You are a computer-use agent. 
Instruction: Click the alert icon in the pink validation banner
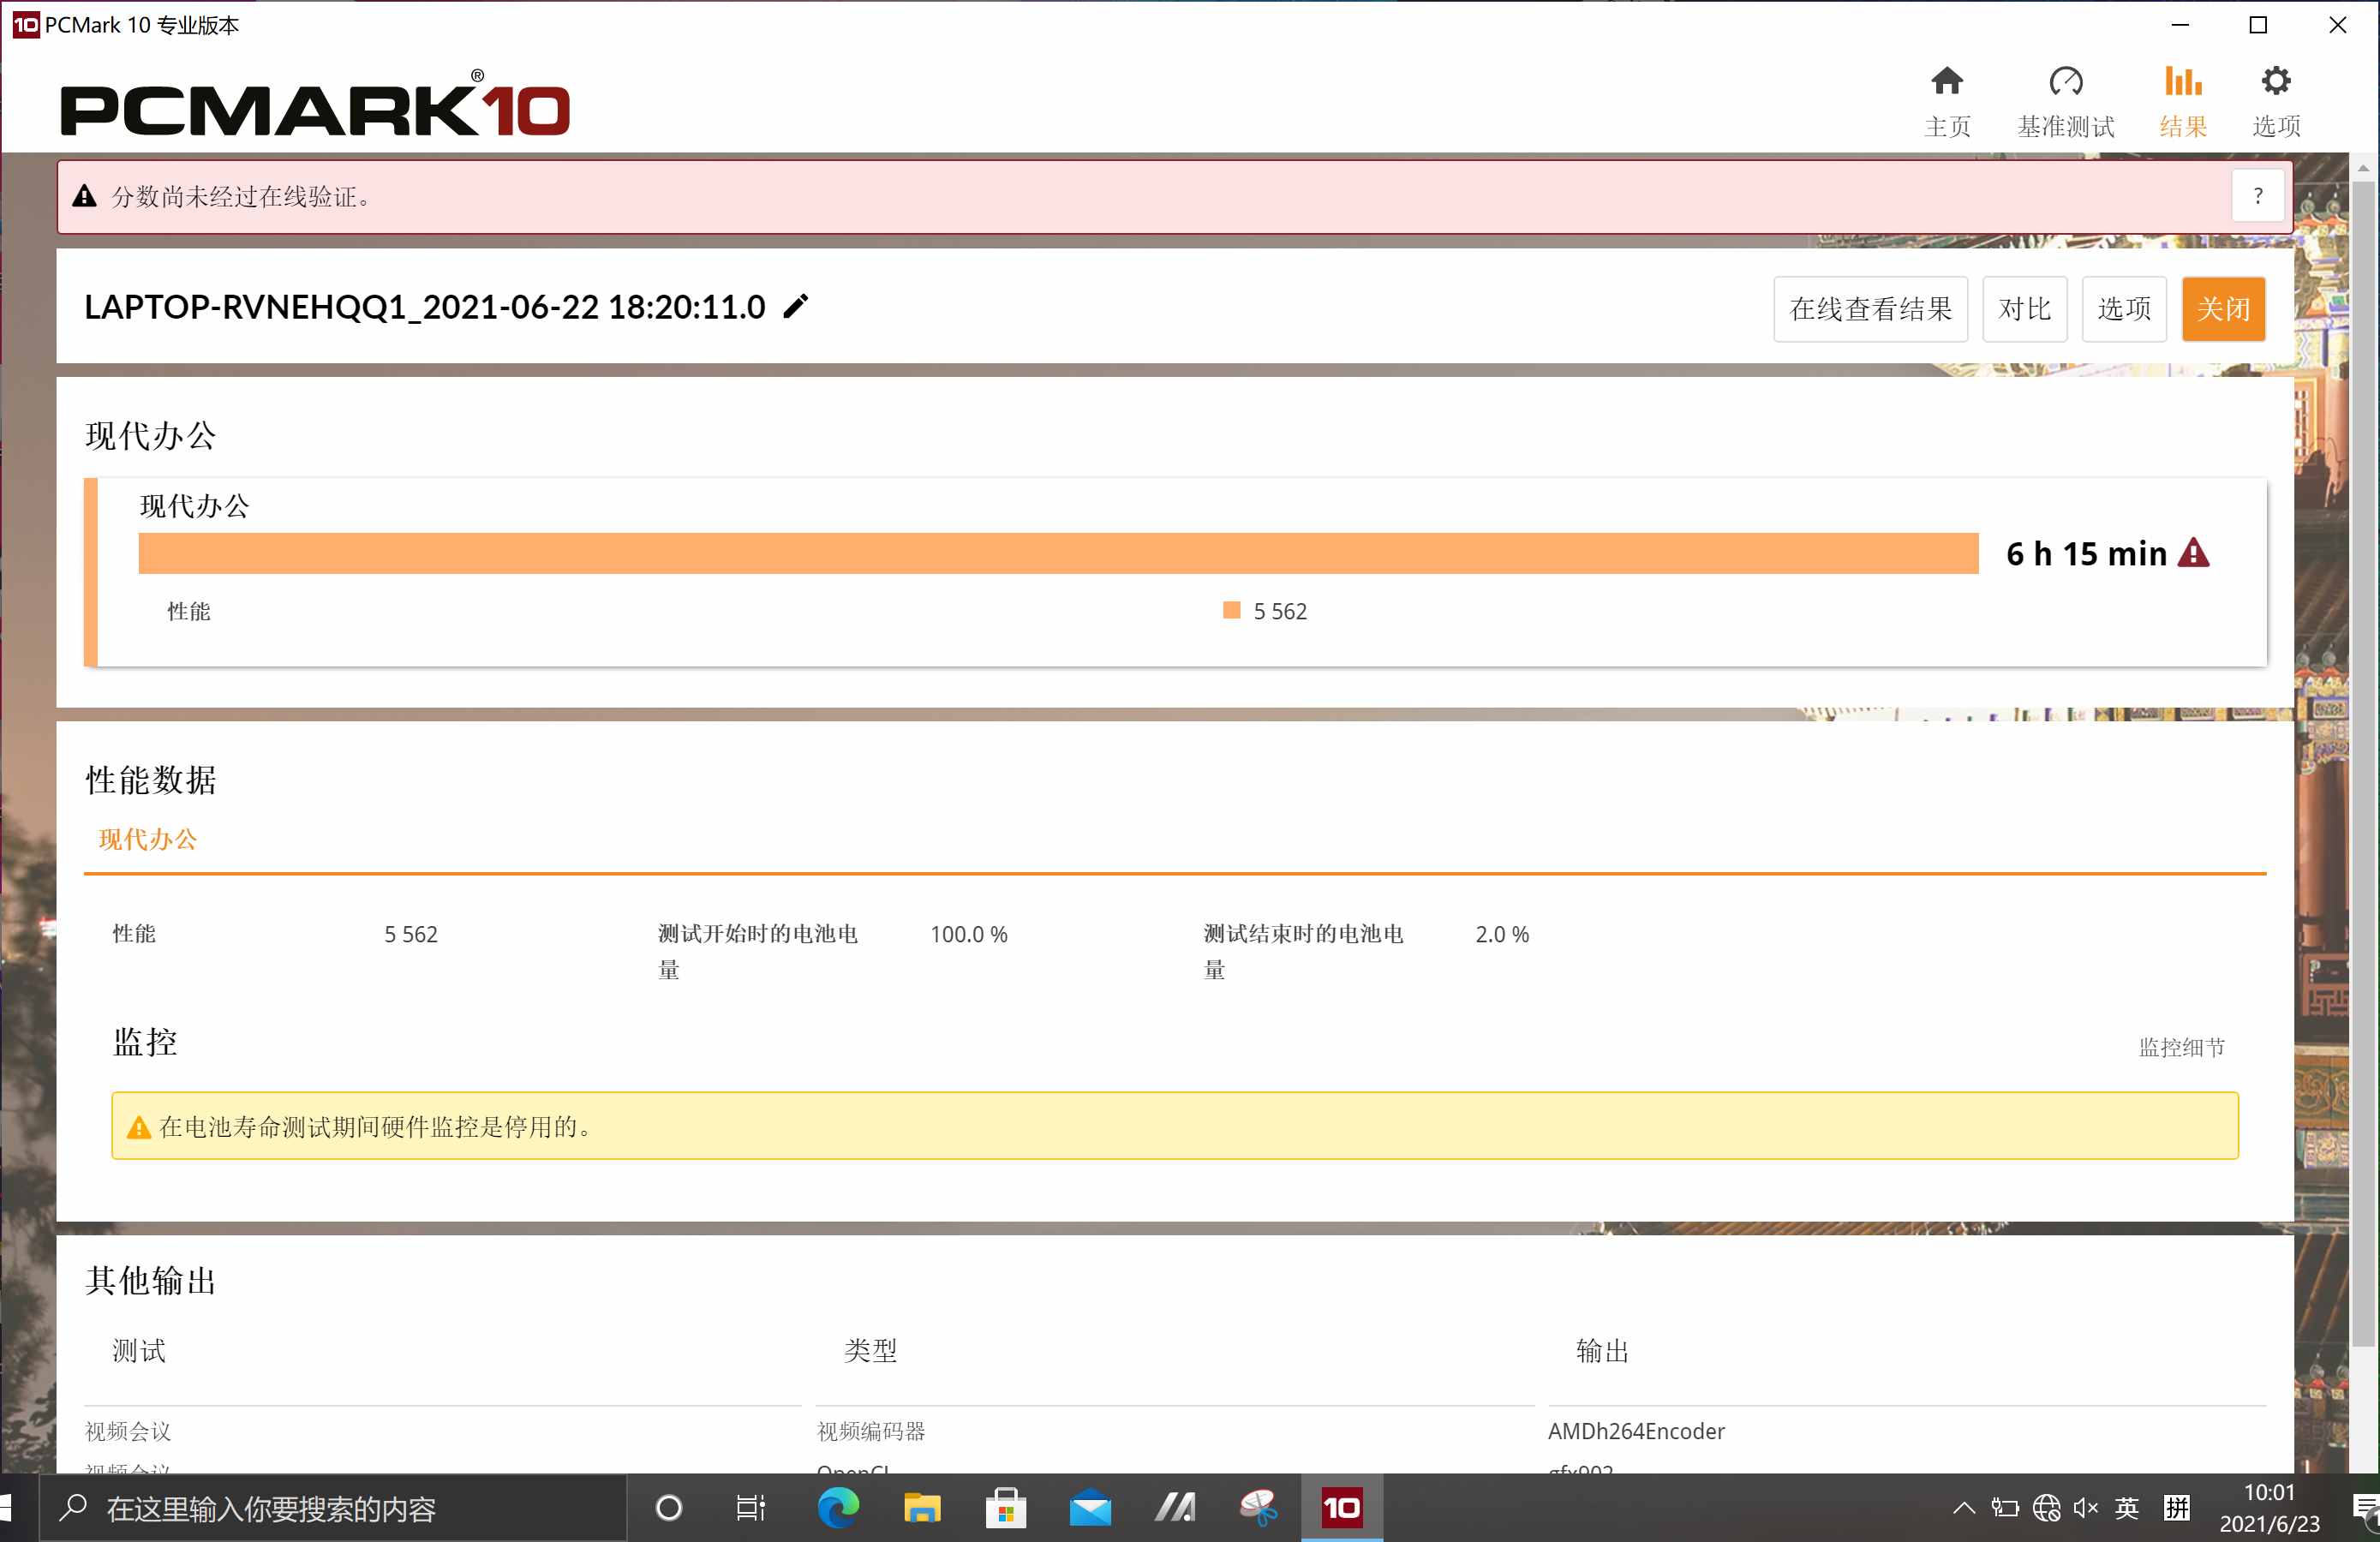point(85,196)
